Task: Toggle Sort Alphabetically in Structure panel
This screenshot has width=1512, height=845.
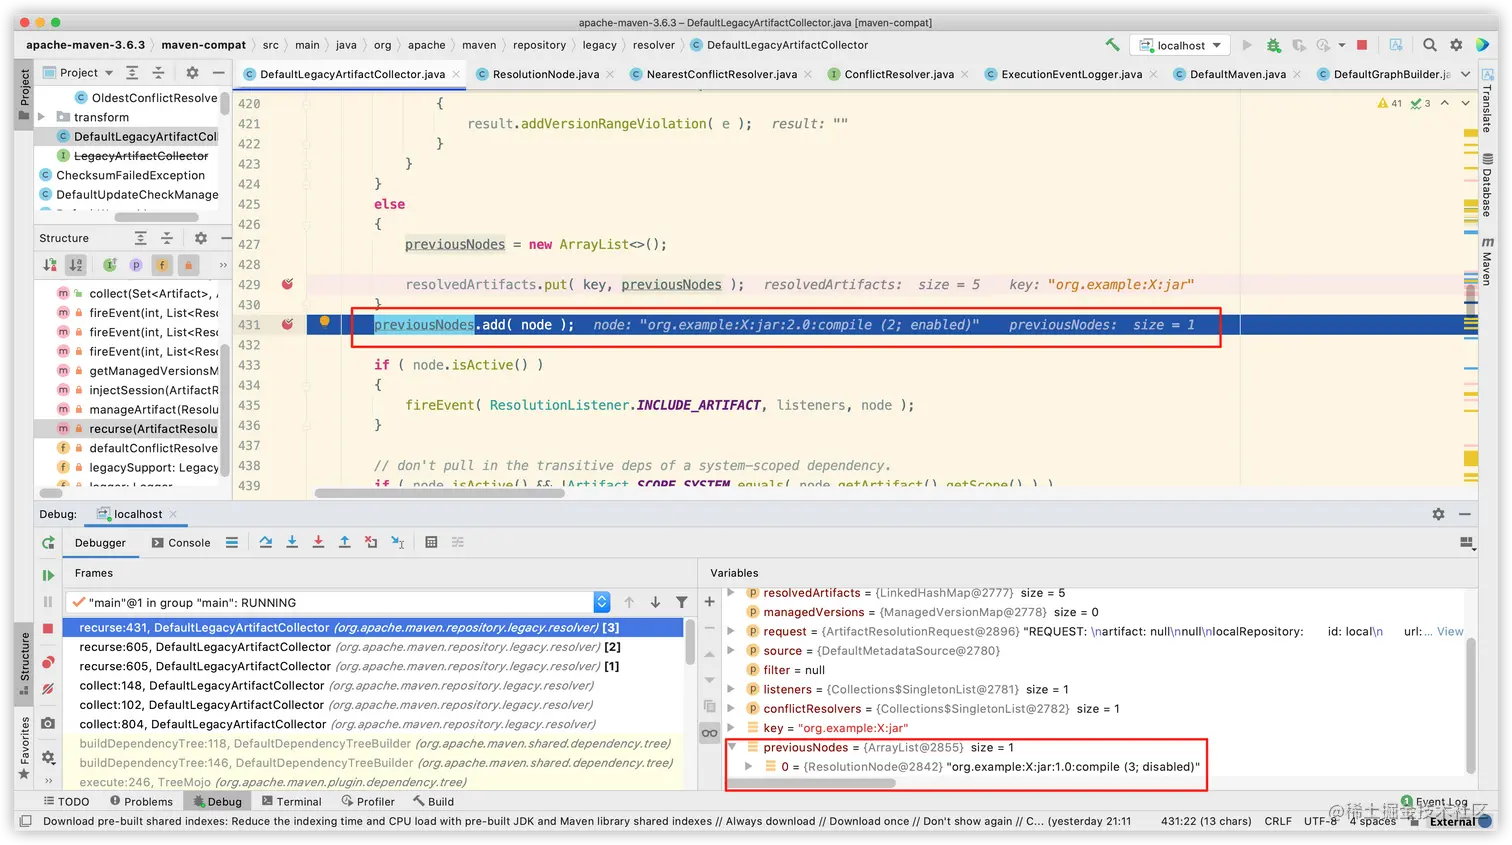Action: pyautogui.click(x=76, y=264)
